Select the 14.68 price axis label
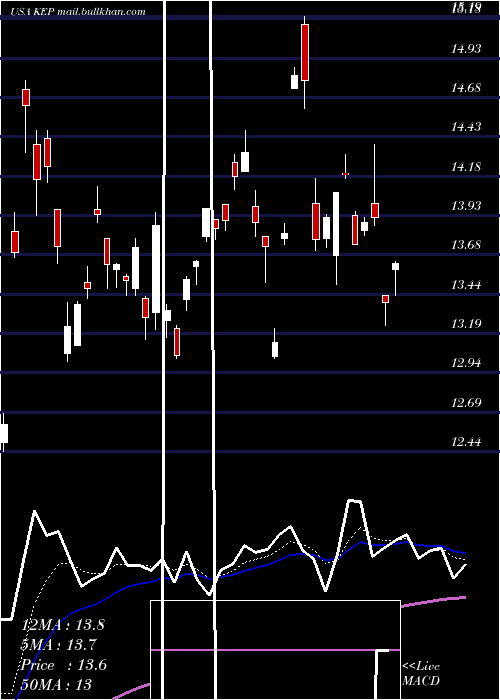 [x=466, y=88]
